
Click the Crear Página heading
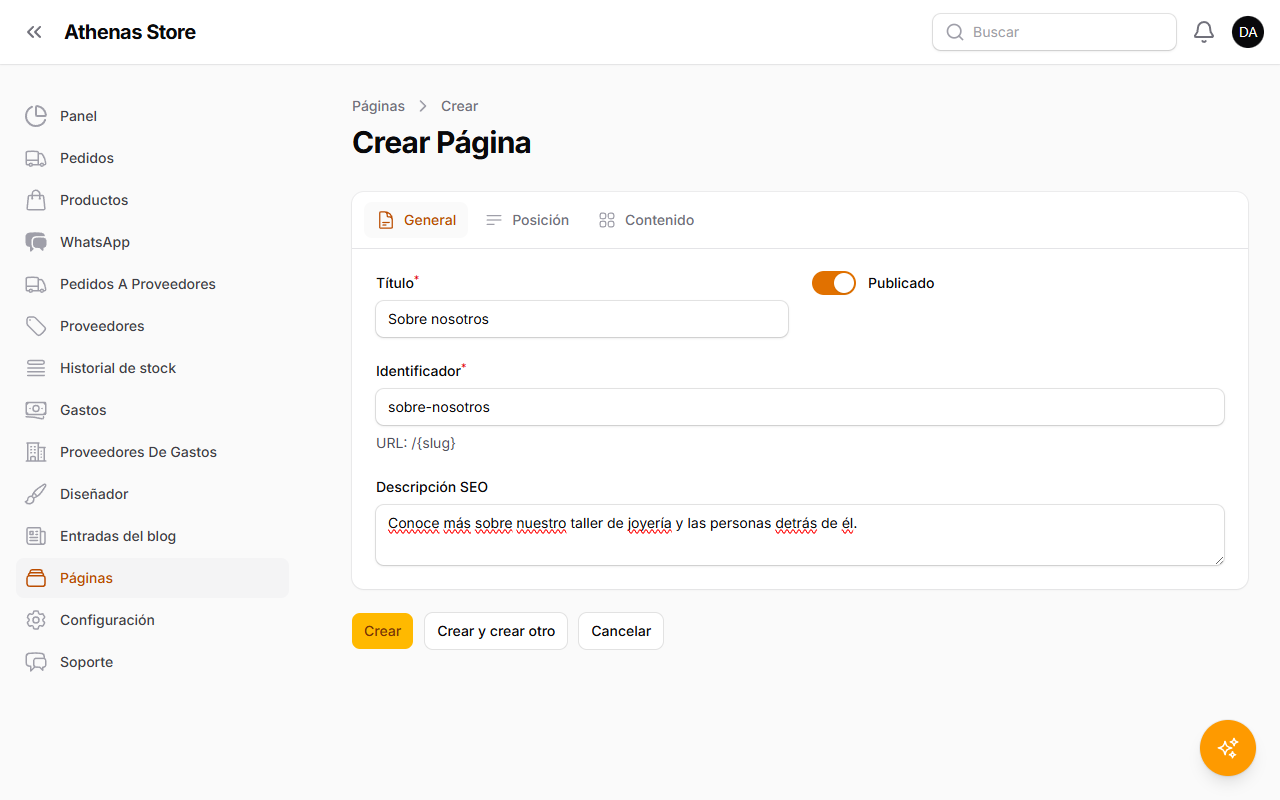(441, 143)
